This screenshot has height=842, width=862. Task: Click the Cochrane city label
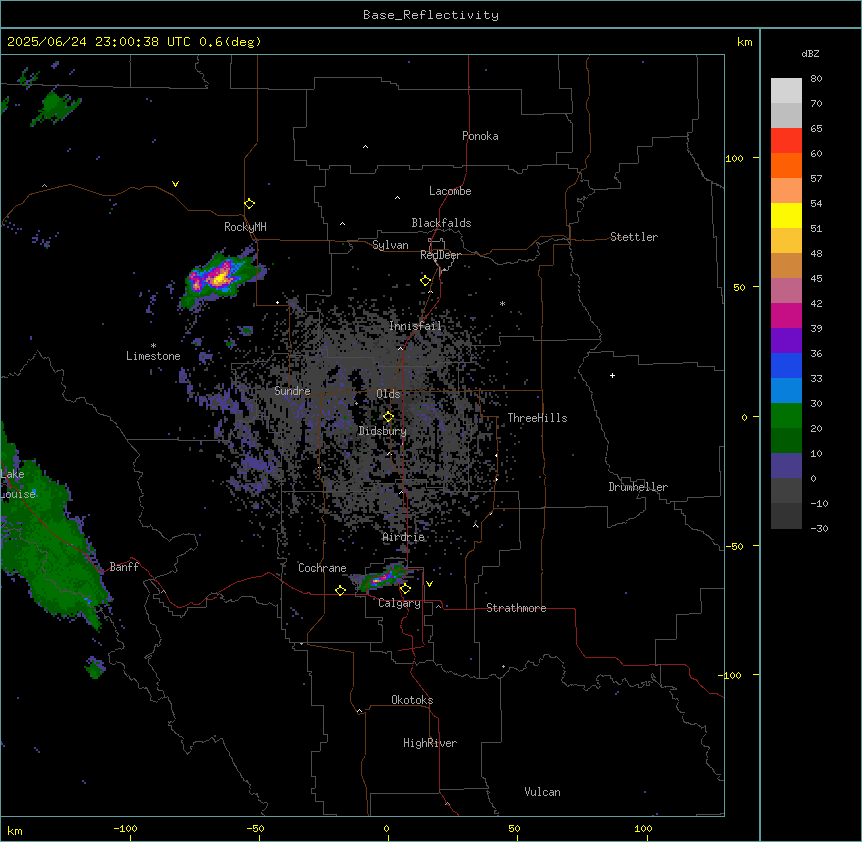(x=322, y=568)
